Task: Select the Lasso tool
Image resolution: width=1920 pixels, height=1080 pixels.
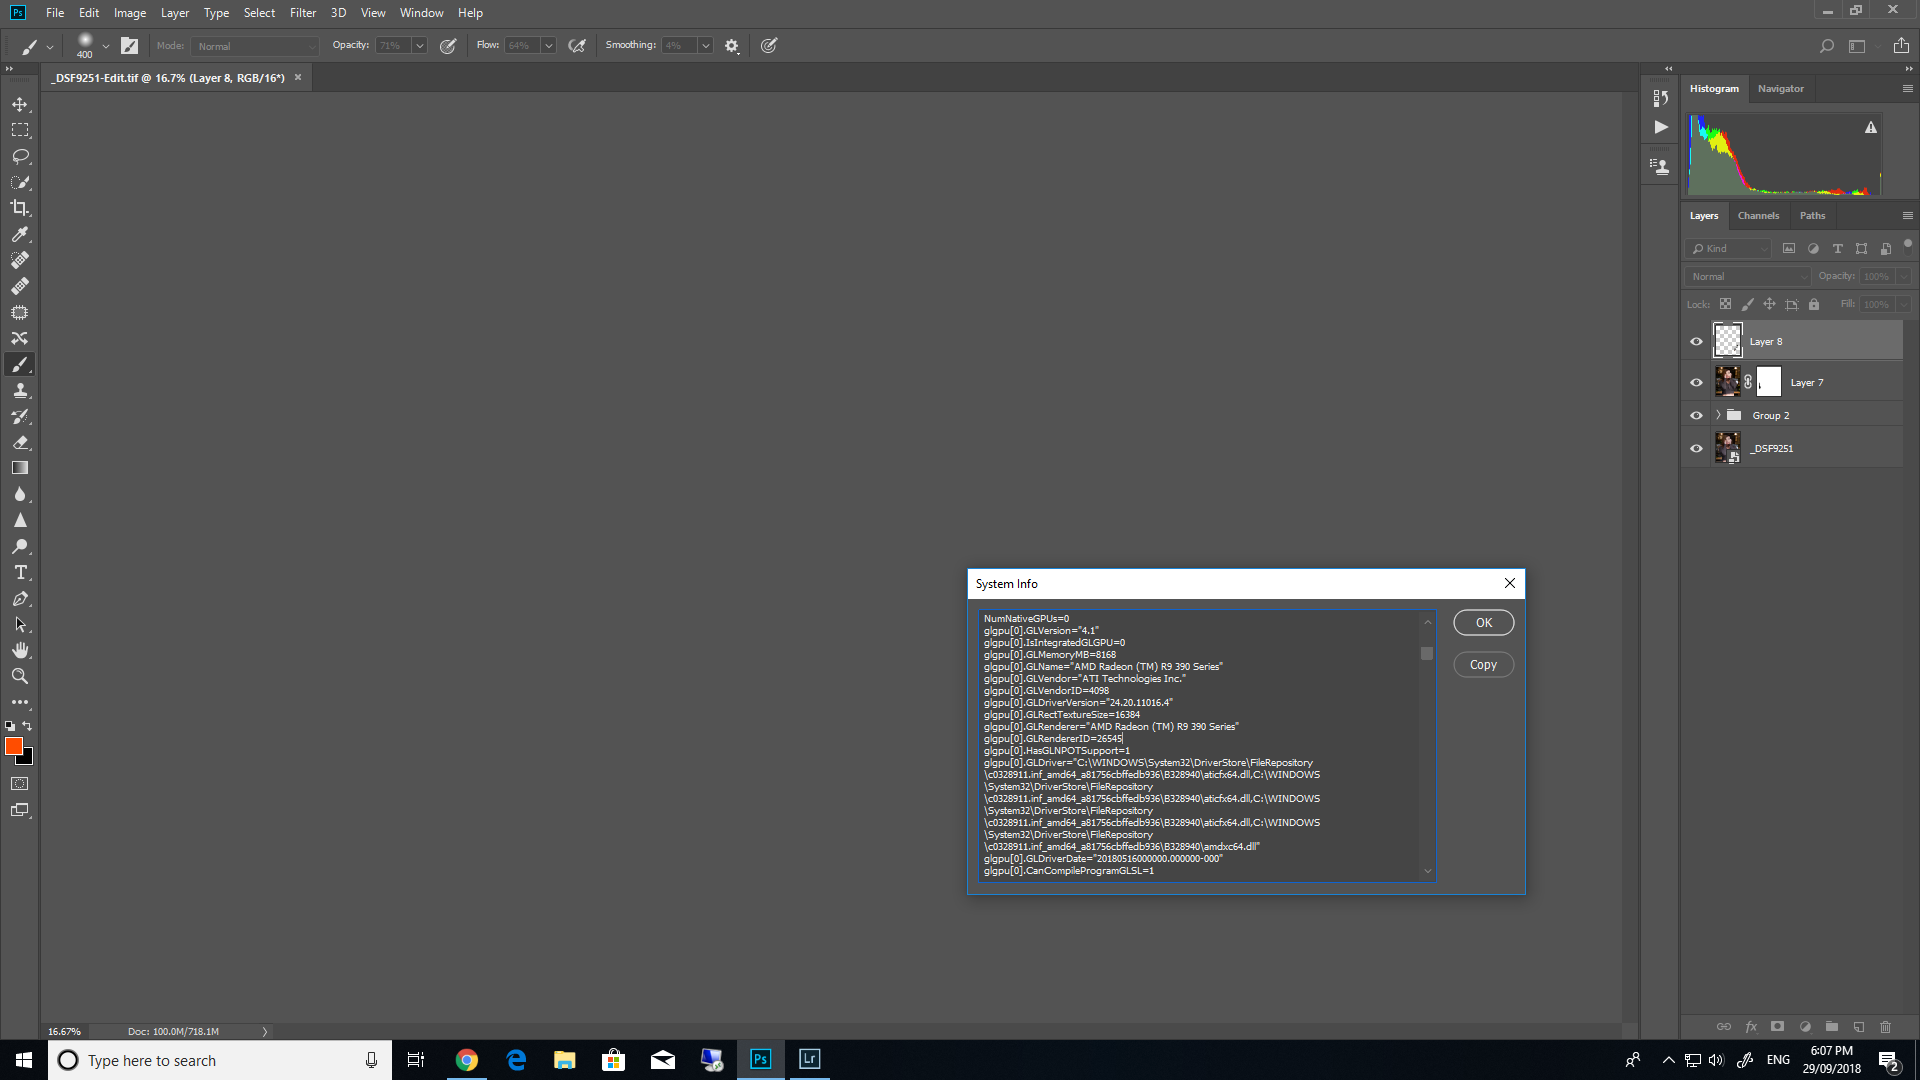Action: 20,156
